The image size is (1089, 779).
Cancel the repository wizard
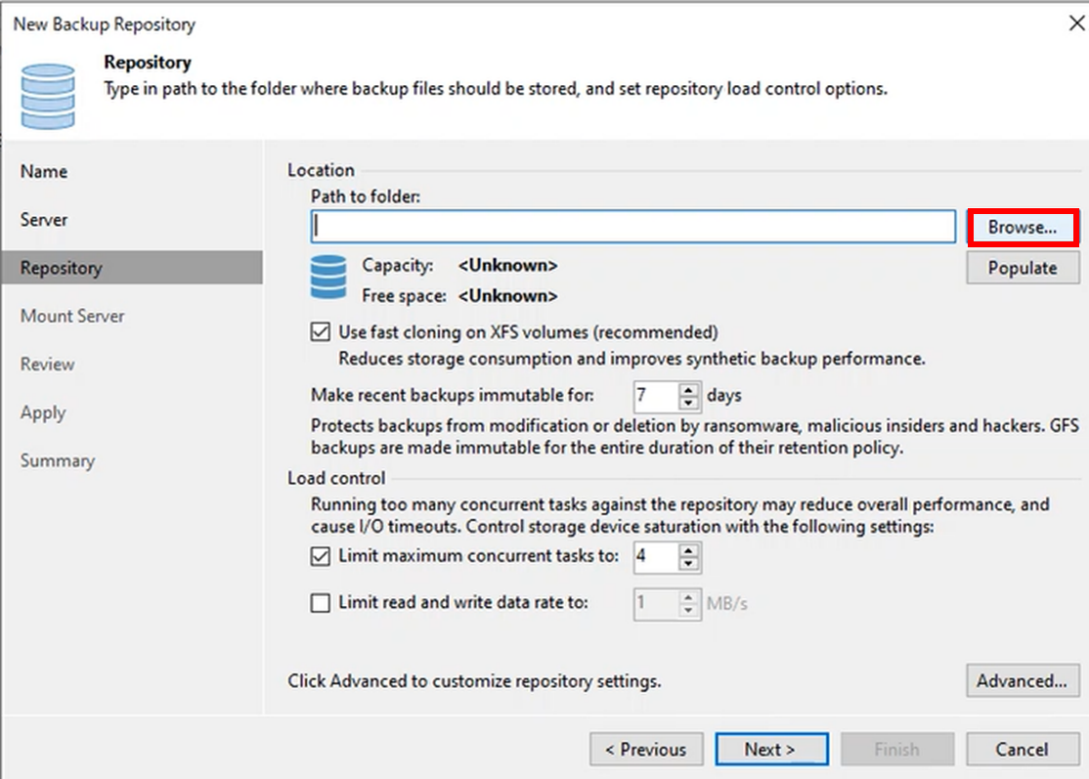[1022, 749]
